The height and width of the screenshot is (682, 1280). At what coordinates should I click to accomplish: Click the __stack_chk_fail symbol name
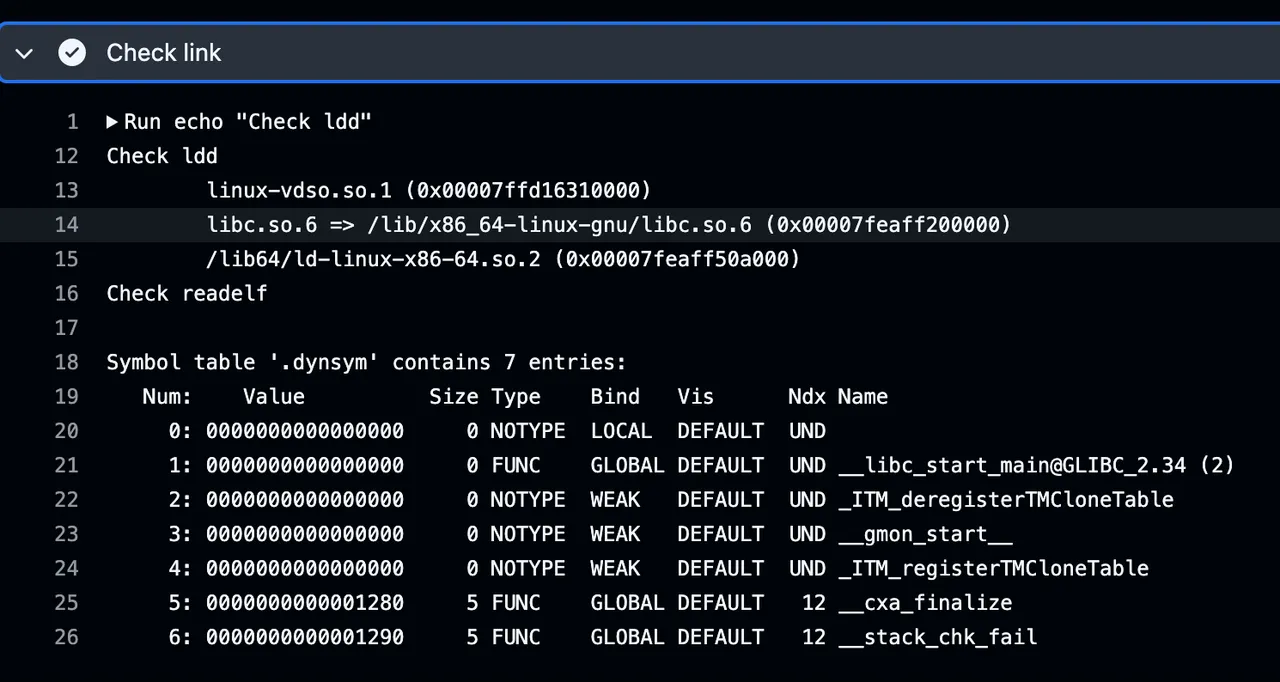coord(937,637)
